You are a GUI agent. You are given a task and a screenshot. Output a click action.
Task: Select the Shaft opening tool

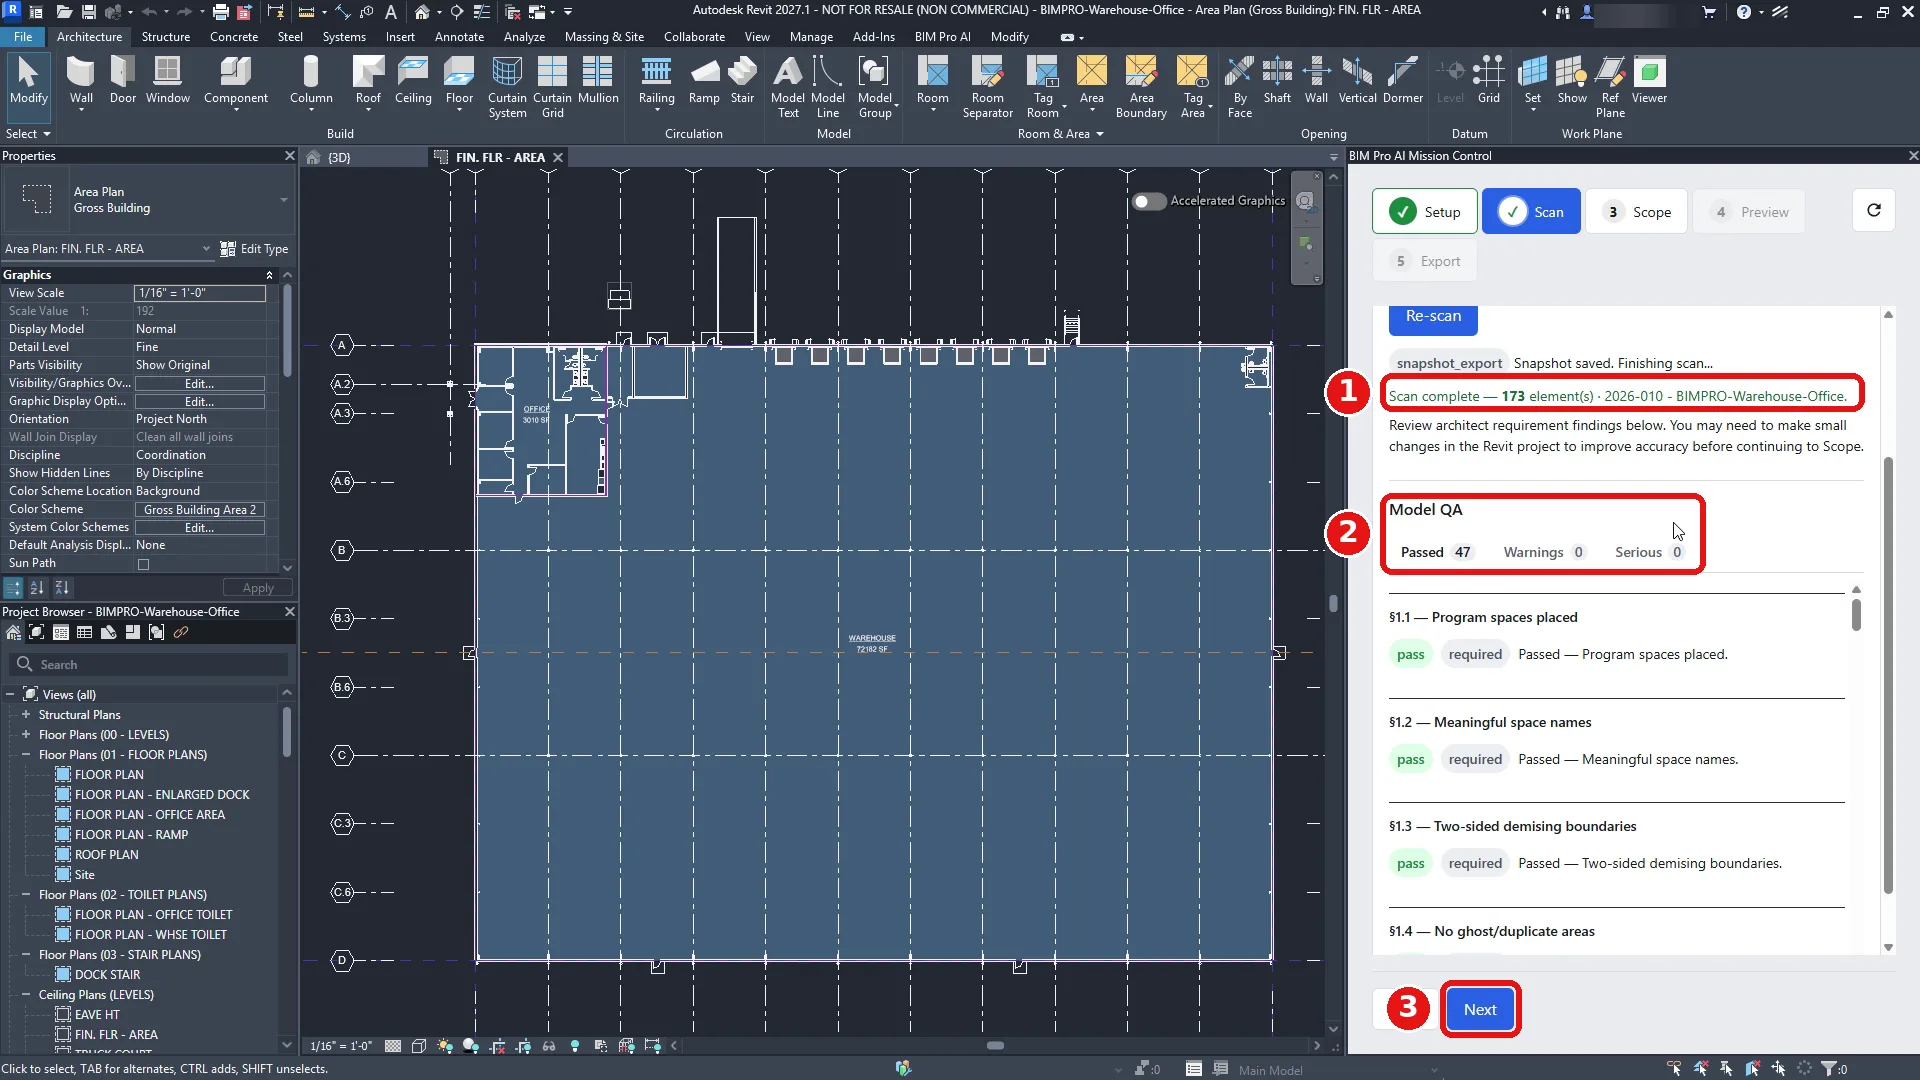click(x=1277, y=80)
